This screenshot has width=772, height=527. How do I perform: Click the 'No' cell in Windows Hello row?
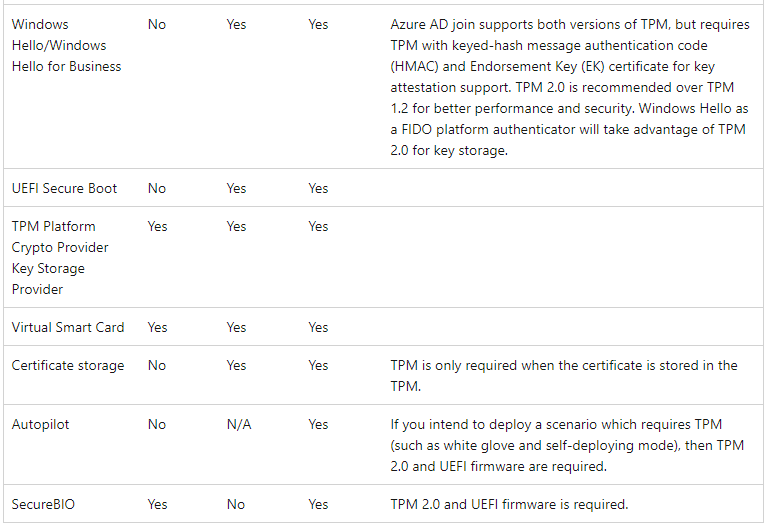157,24
